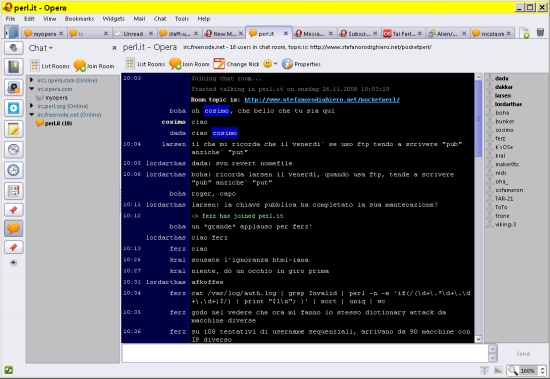This screenshot has height=379, width=550.
Task: Click the Send button
Action: (x=523, y=354)
